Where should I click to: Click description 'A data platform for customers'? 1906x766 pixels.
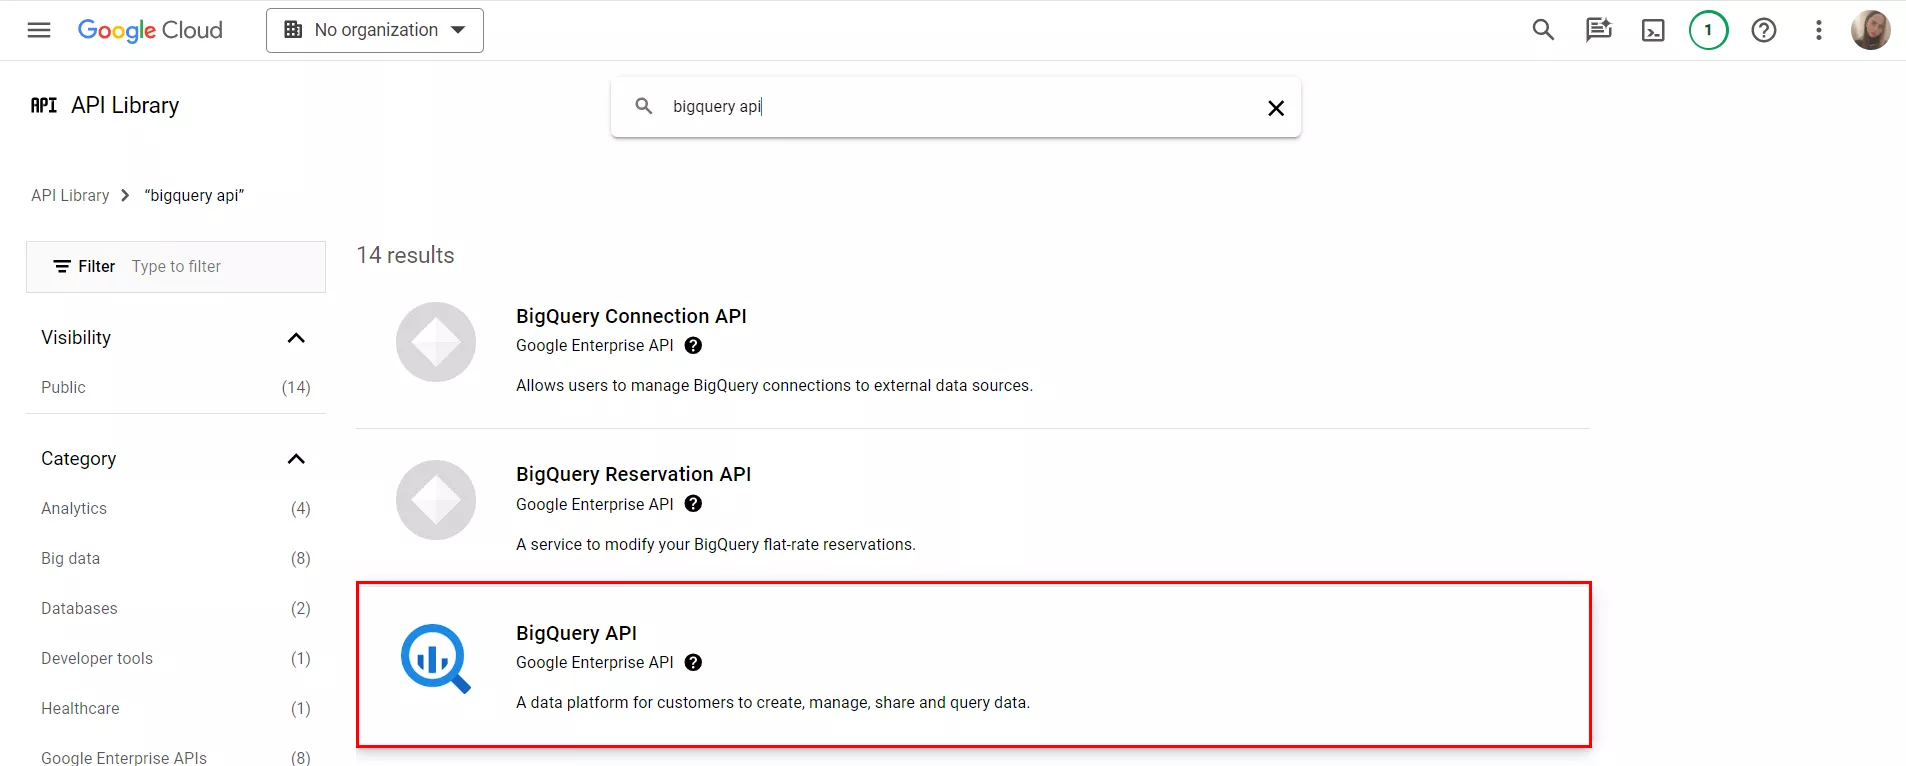(773, 702)
